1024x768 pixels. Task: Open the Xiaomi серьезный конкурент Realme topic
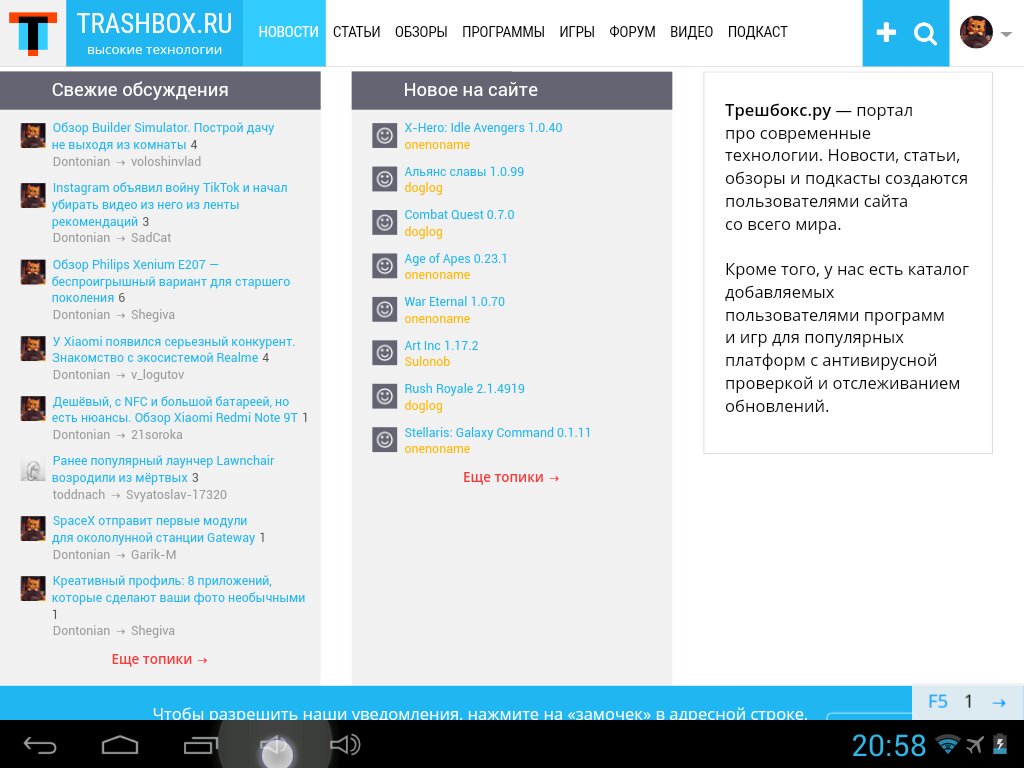point(174,349)
